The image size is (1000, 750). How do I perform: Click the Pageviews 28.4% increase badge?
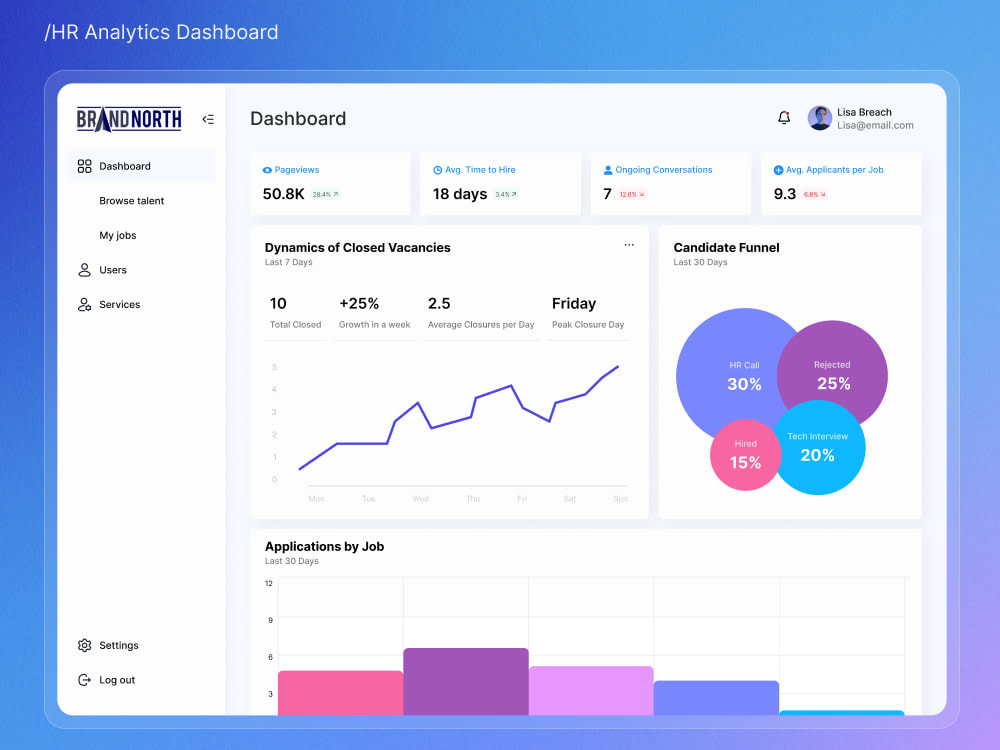(x=325, y=195)
